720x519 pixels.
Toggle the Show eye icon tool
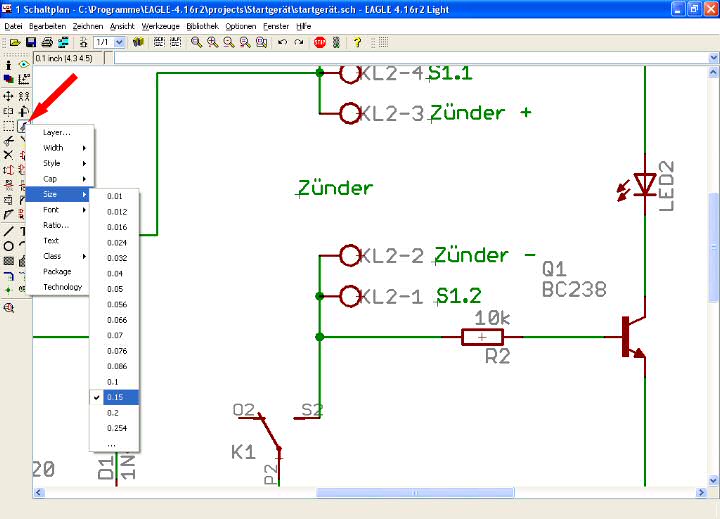click(x=23, y=64)
